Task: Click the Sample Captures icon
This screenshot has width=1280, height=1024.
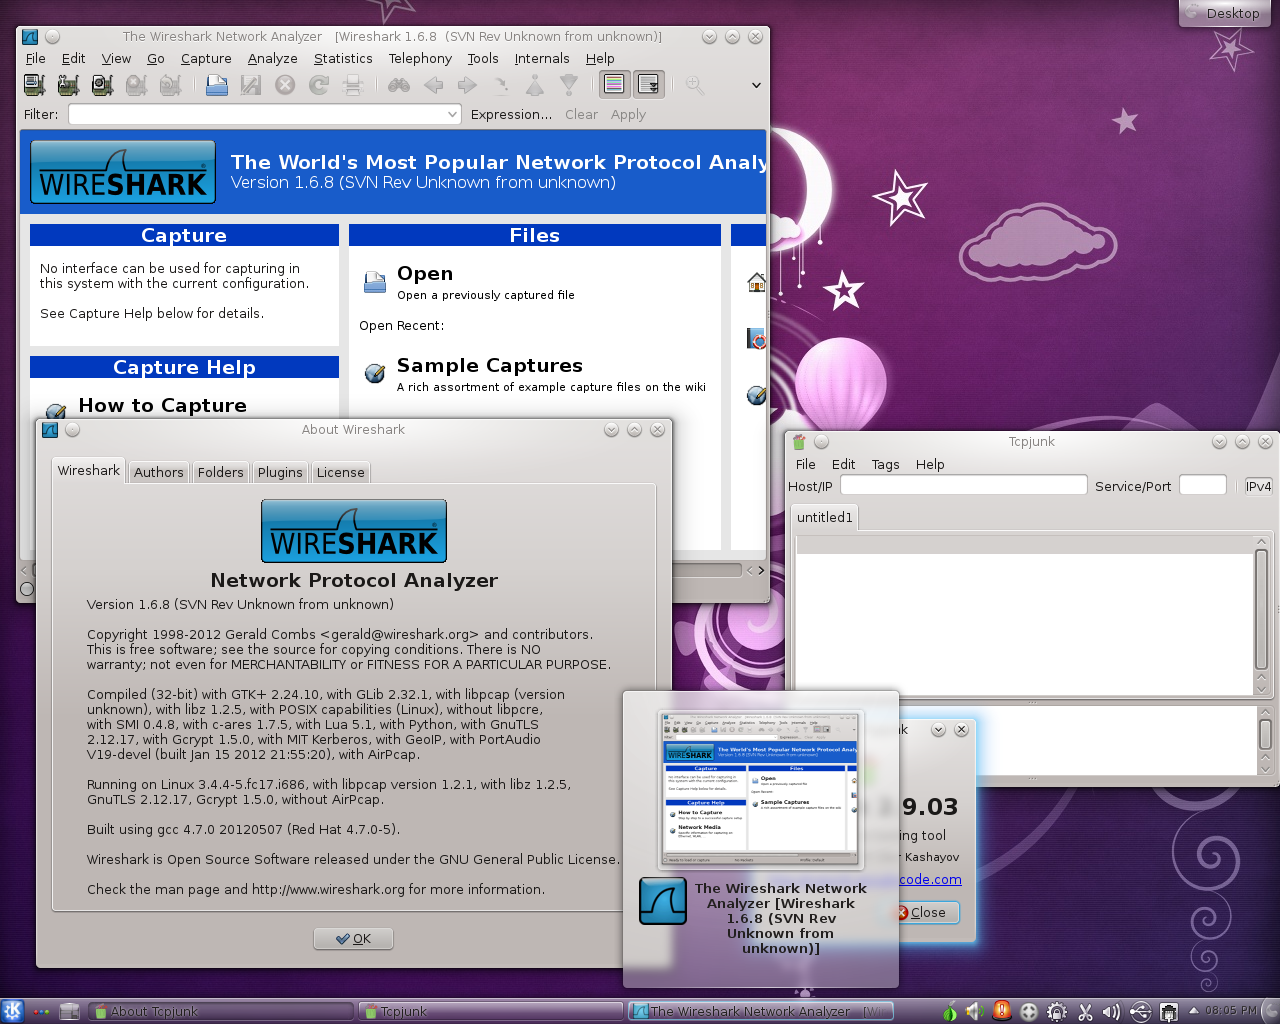Action: 375,373
